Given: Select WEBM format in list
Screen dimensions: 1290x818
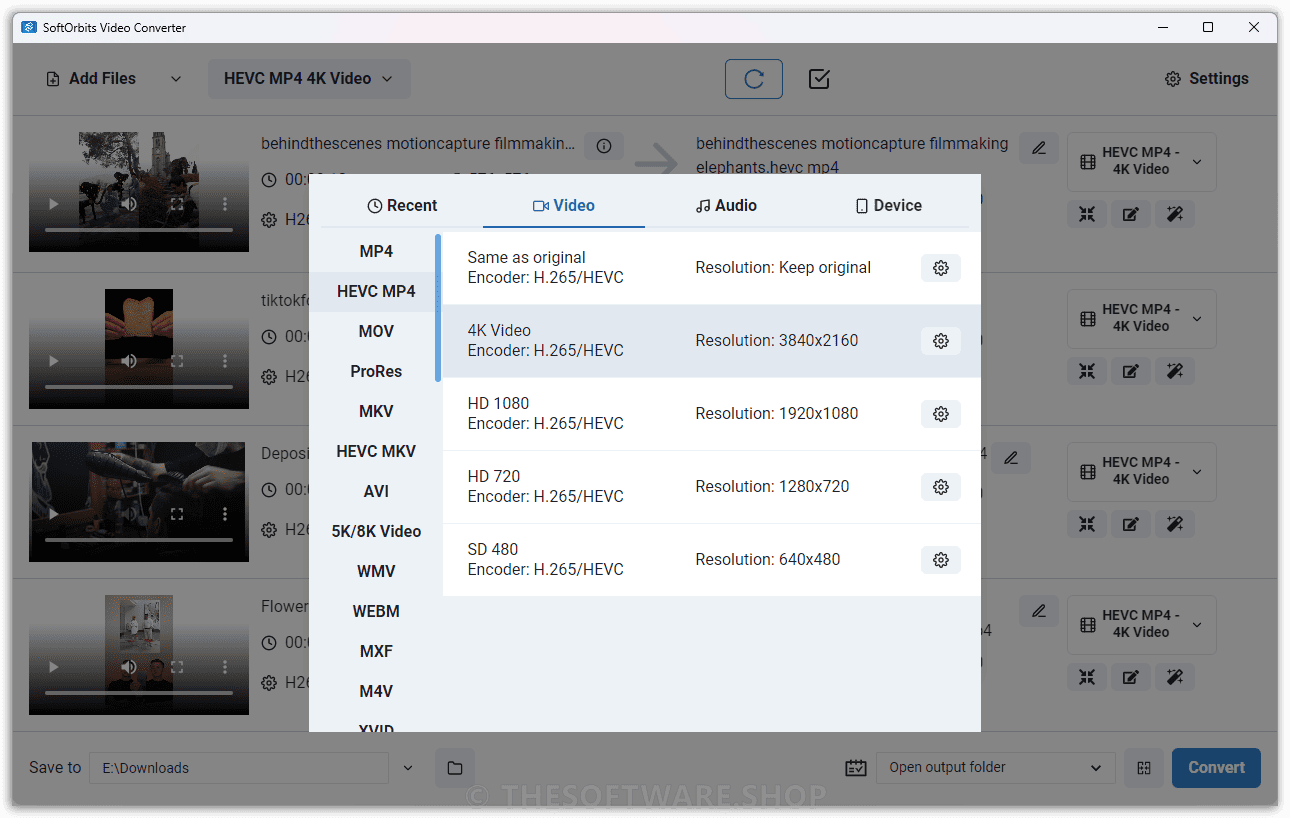Looking at the screenshot, I should [376, 612].
